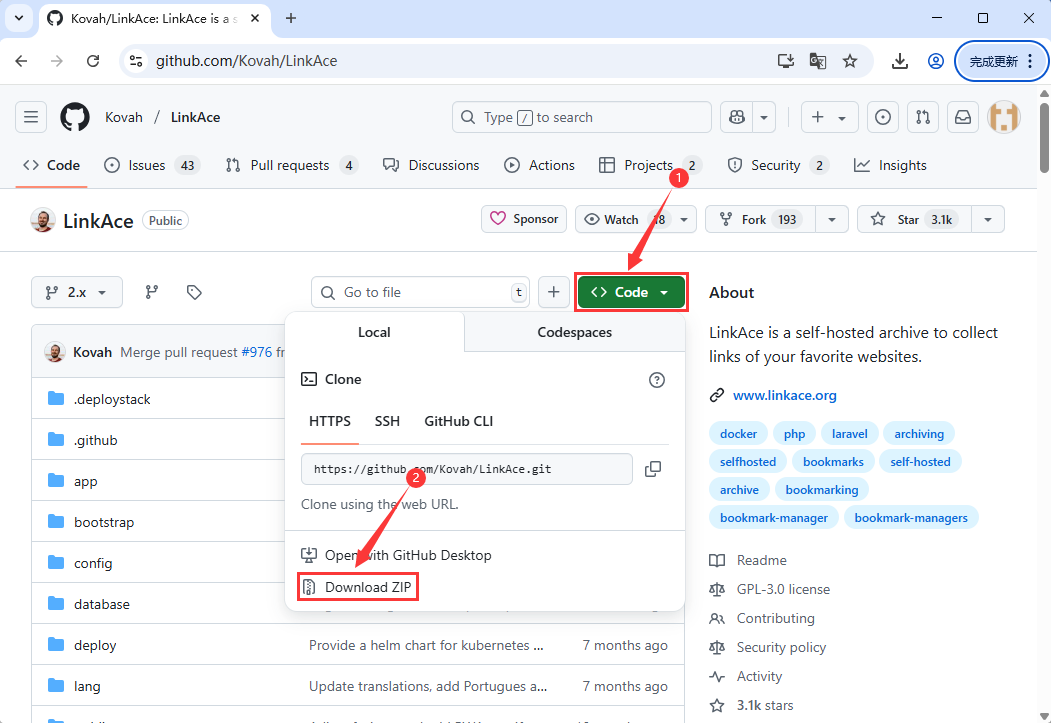Open the Security tab
The height and width of the screenshot is (723, 1051).
[778, 165]
